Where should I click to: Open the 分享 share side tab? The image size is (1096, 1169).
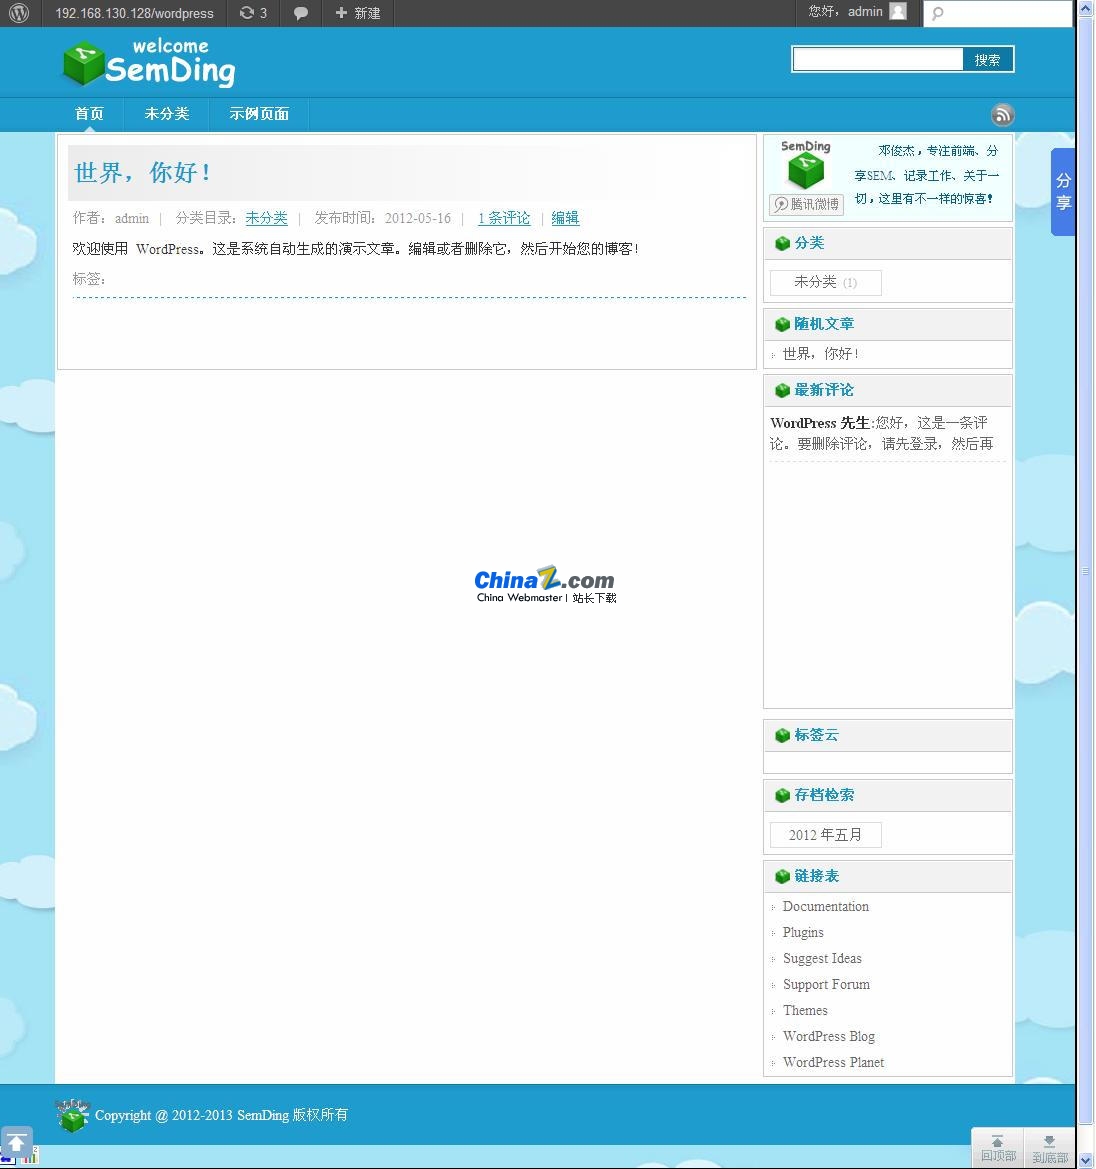(x=1063, y=192)
